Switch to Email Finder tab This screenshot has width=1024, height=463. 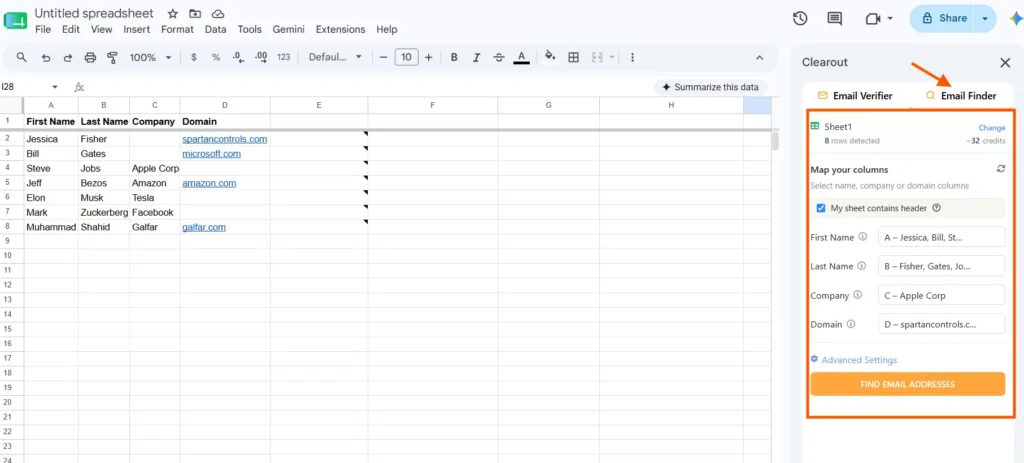tap(961, 96)
